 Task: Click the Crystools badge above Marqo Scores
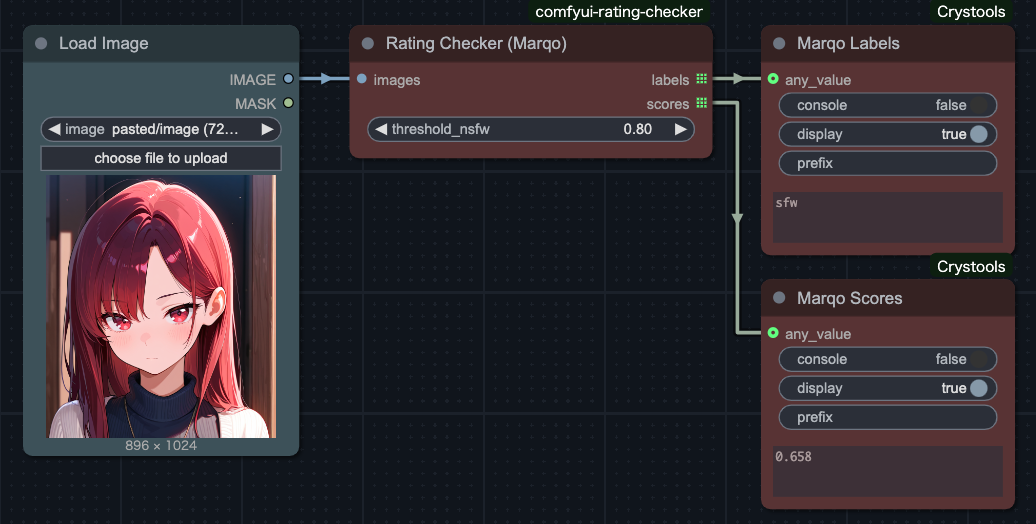[x=971, y=266]
